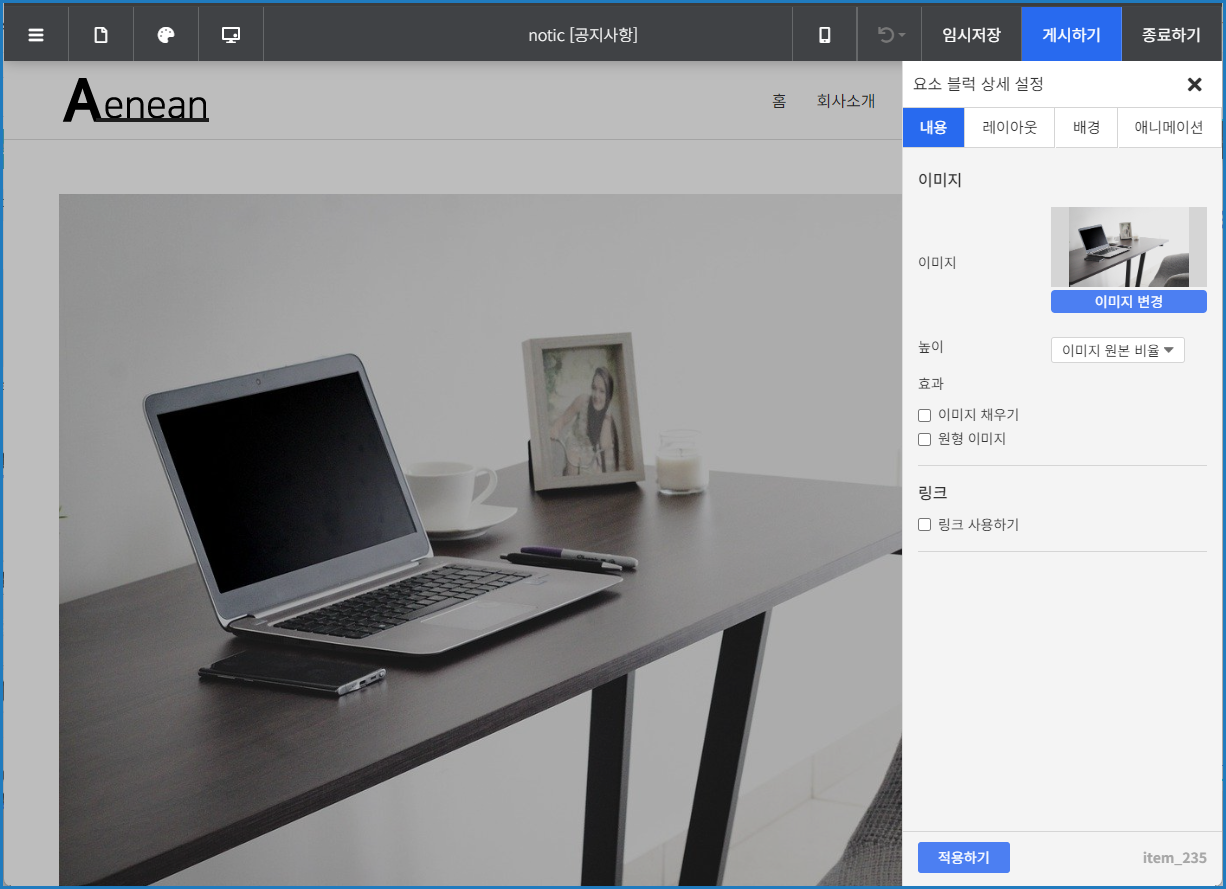
Task: Click the laptop image thumbnail preview
Action: click(x=1128, y=247)
